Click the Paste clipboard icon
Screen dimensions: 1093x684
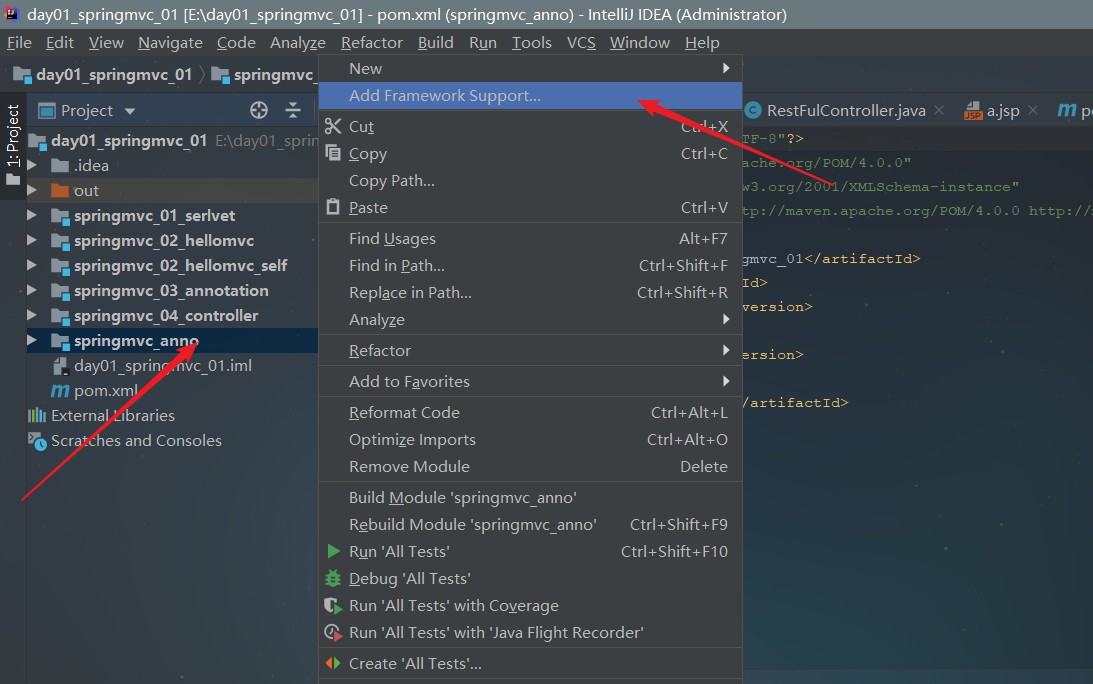click(x=333, y=207)
